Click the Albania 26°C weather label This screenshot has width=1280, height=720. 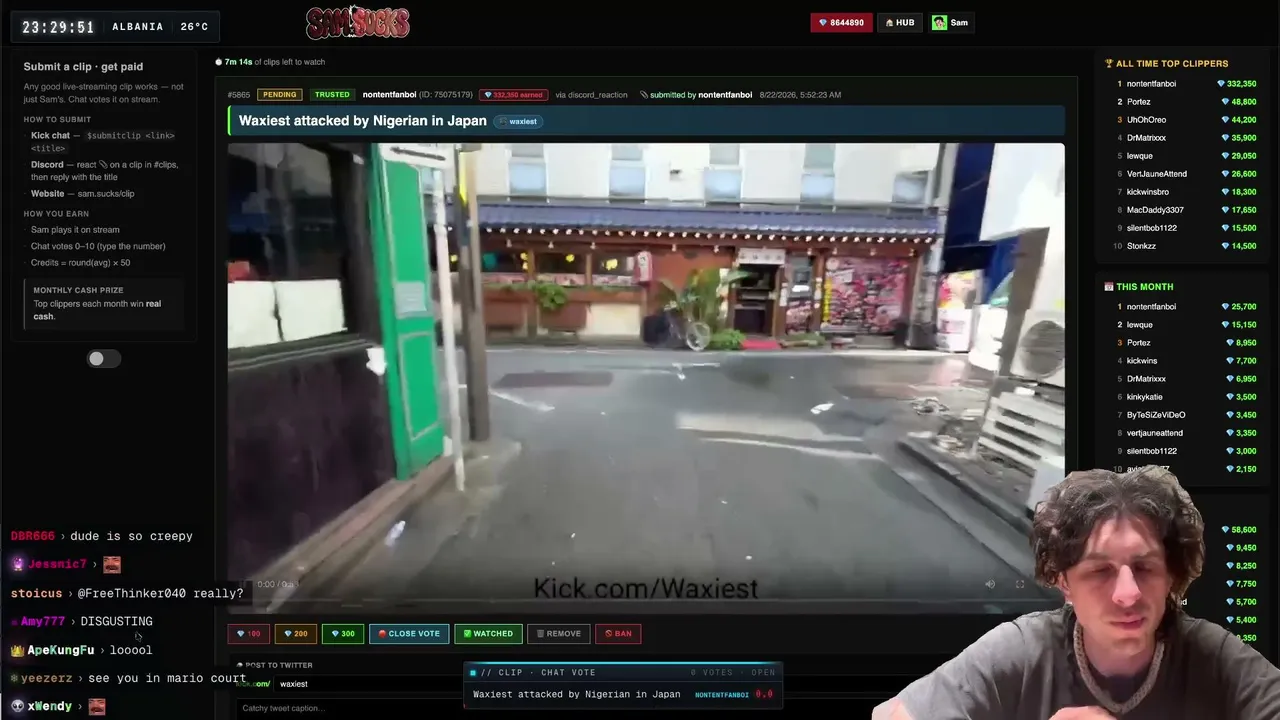160,27
